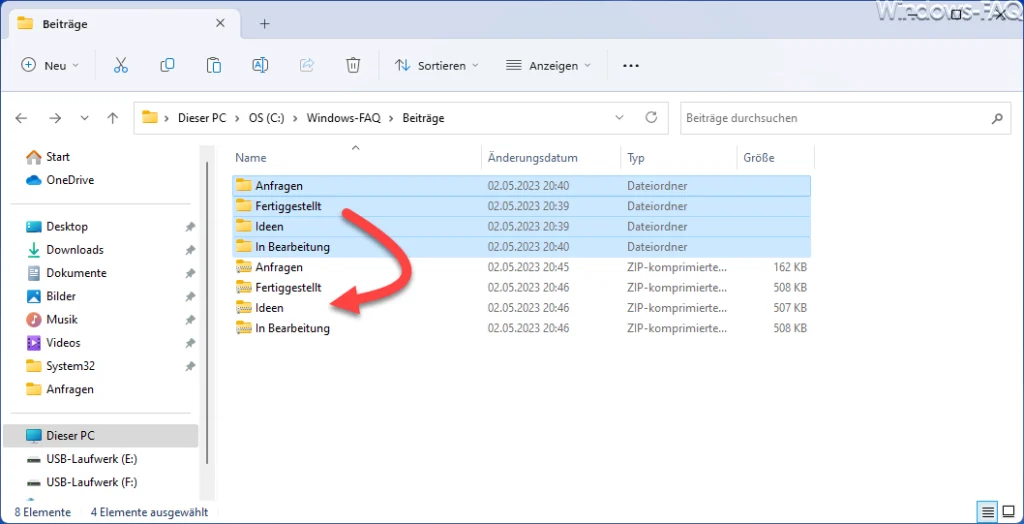Image resolution: width=1024 pixels, height=524 pixels.
Task: Click the Copy icon in toolbar
Action: coord(167,65)
